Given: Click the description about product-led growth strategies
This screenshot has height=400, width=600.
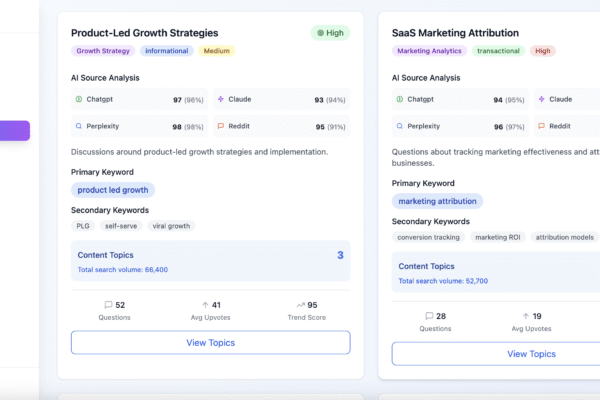Looking at the screenshot, I should [x=199, y=152].
